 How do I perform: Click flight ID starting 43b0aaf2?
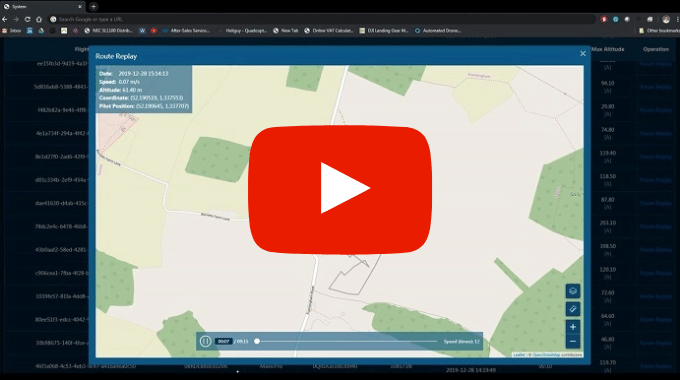[x=62, y=250]
